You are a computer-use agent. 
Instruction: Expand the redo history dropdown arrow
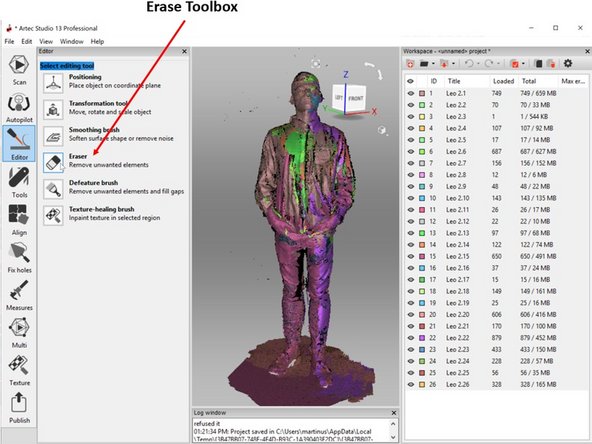[498, 64]
